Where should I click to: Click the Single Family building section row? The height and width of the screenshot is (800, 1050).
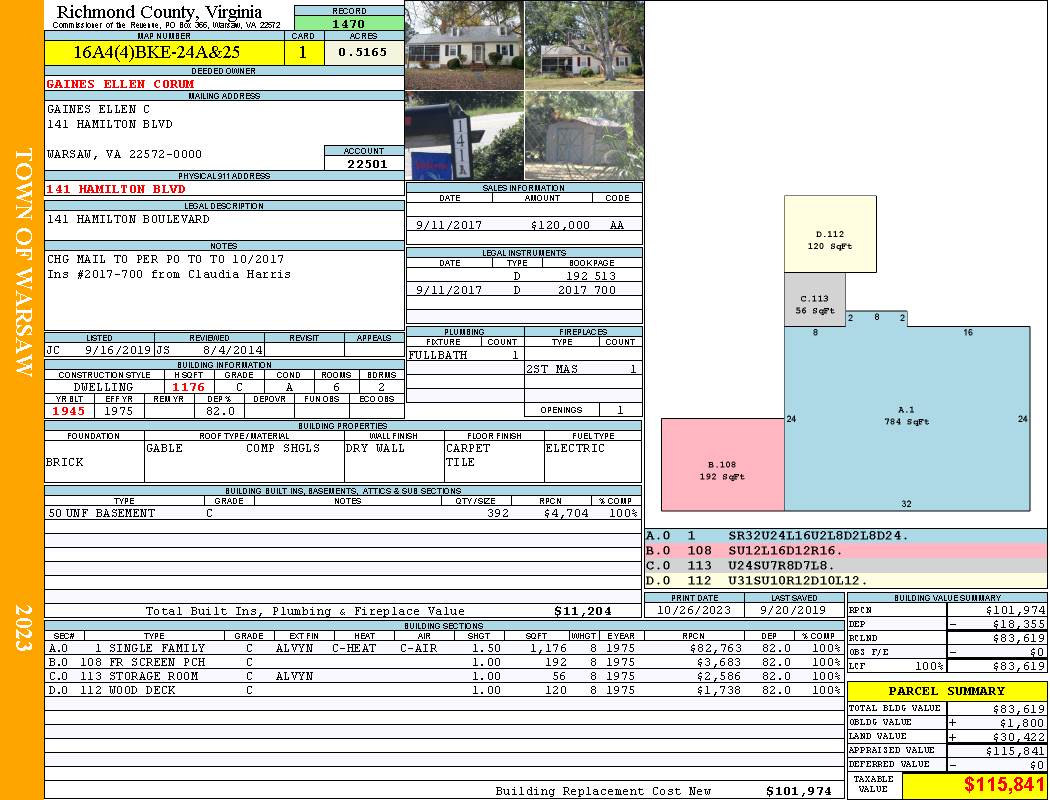point(443,648)
